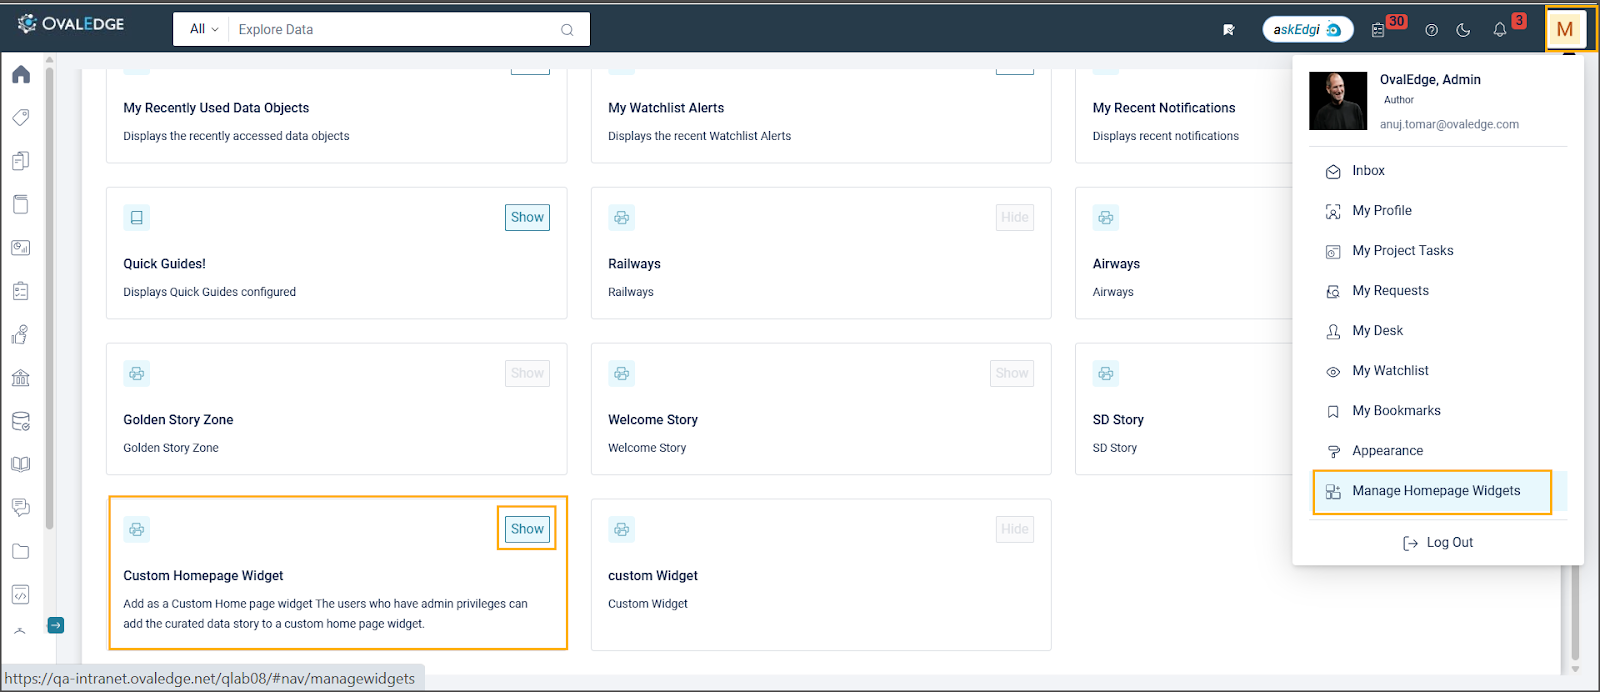Toggle dark mode moon icon
Viewport: 1600px width, 692px height.
[x=1463, y=30]
